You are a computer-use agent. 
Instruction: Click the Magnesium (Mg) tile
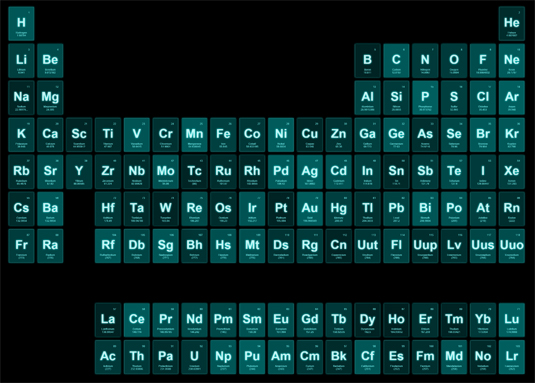pyautogui.click(x=50, y=98)
